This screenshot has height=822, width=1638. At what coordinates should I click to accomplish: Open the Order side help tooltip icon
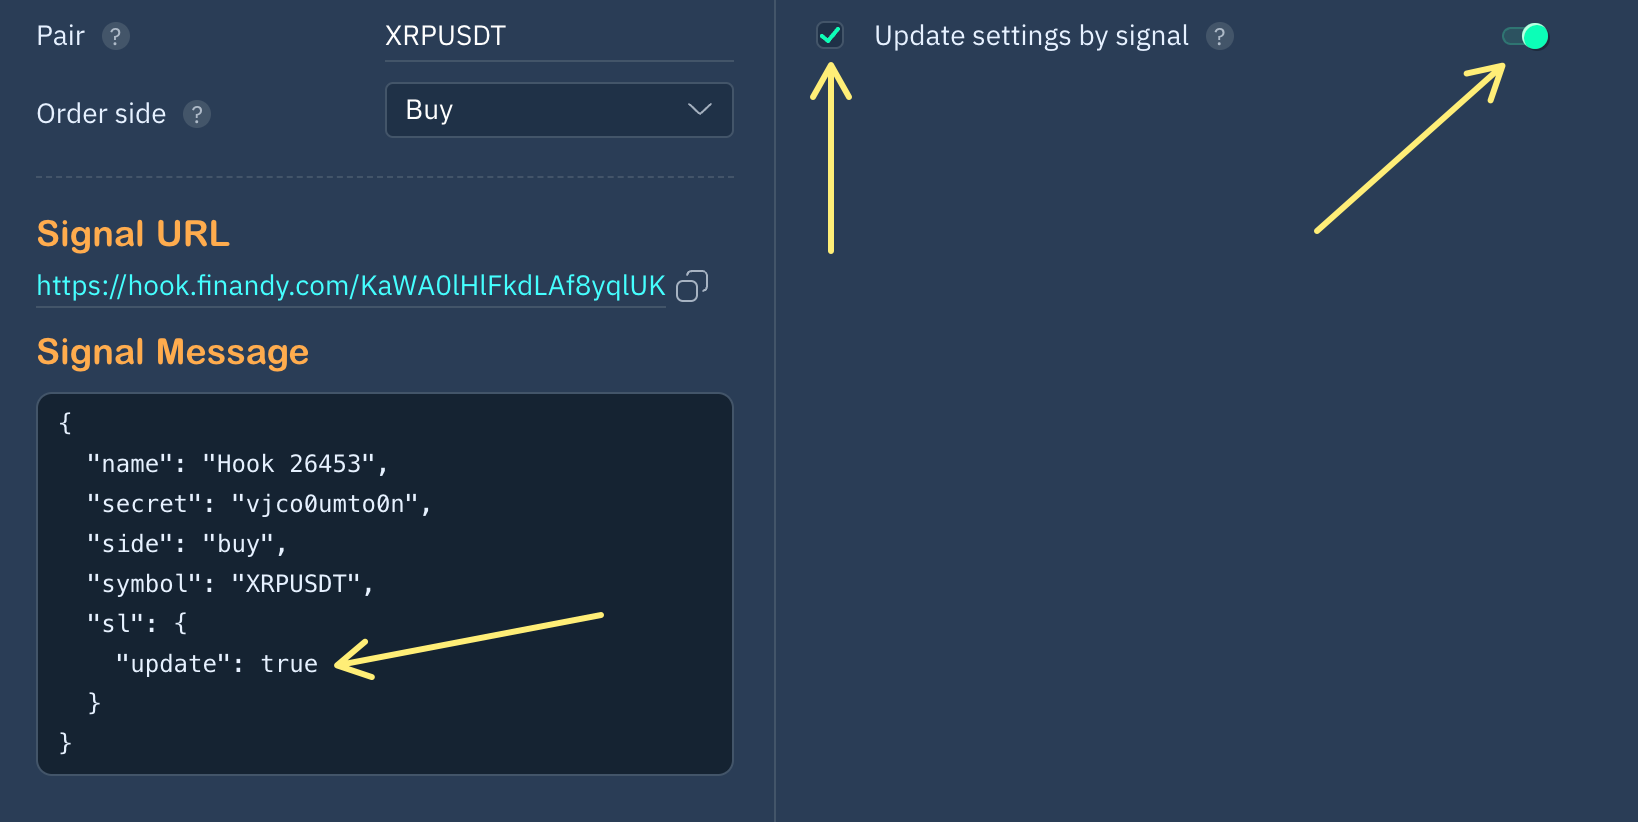(x=197, y=115)
